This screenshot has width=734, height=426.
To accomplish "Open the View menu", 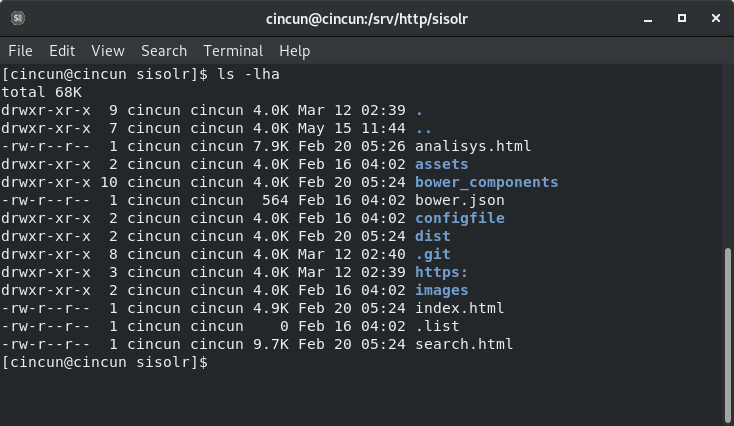I will 108,50.
